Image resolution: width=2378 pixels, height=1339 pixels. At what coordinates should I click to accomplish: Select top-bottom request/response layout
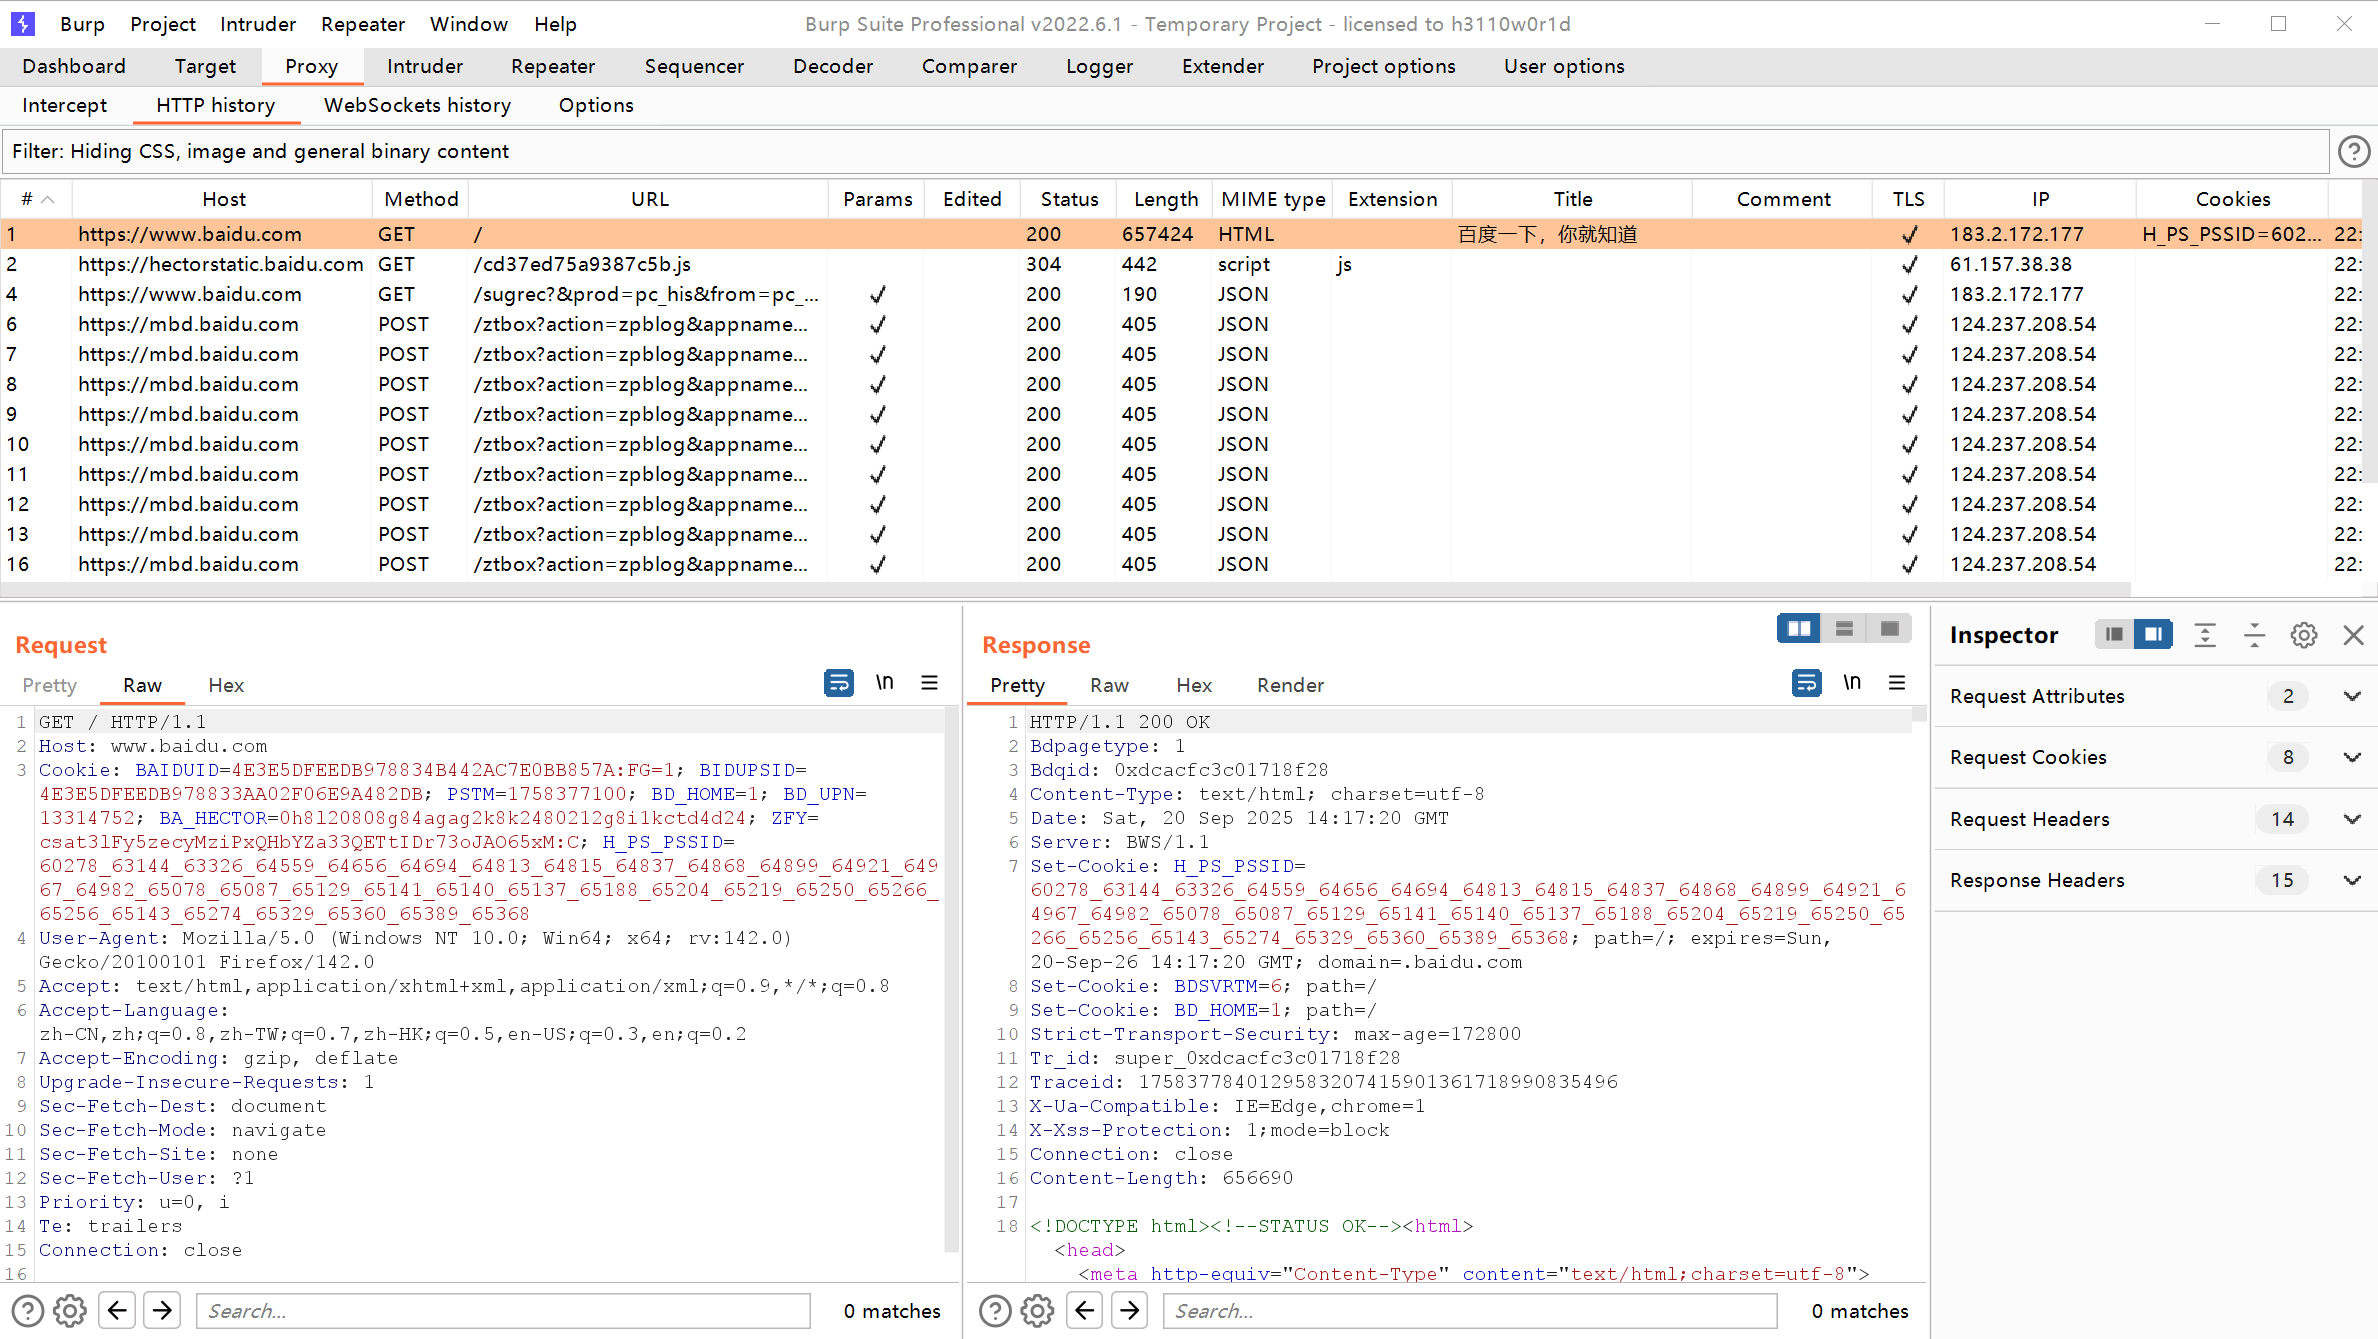[x=1845, y=629]
